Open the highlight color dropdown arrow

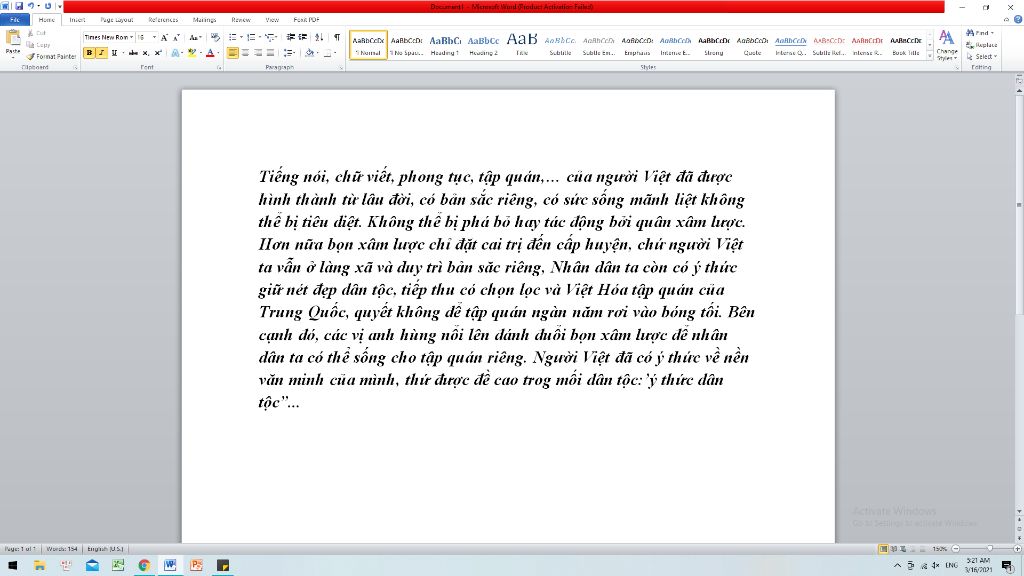200,53
